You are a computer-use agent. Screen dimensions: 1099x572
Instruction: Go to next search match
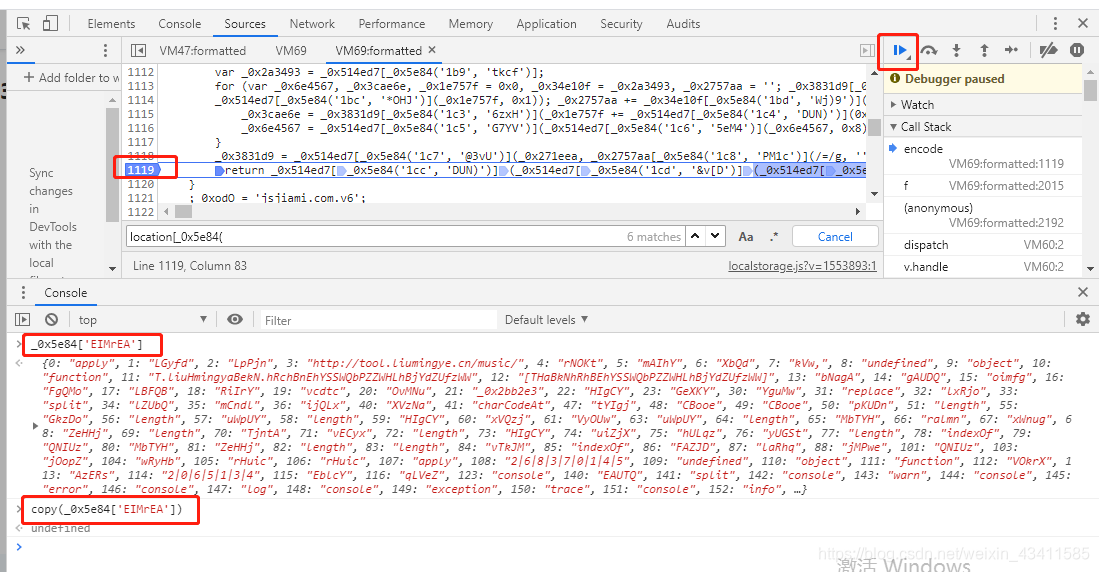tap(714, 236)
